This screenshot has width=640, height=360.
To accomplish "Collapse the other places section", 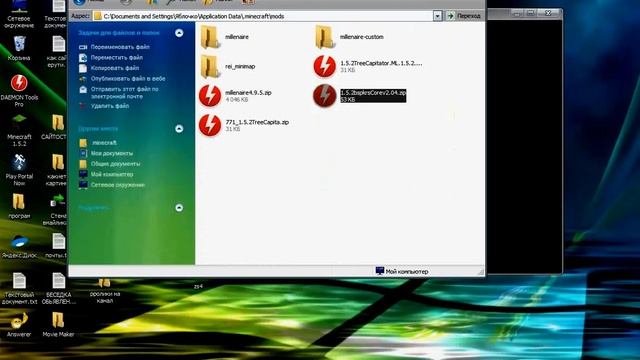I will coord(179,129).
